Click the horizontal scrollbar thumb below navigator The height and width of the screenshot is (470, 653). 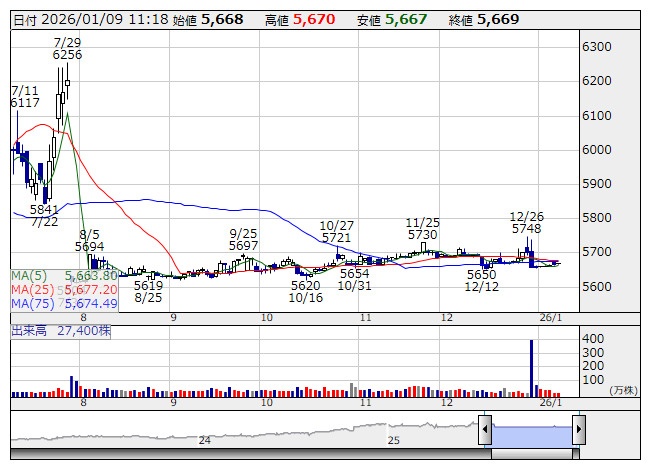pyautogui.click(x=531, y=455)
